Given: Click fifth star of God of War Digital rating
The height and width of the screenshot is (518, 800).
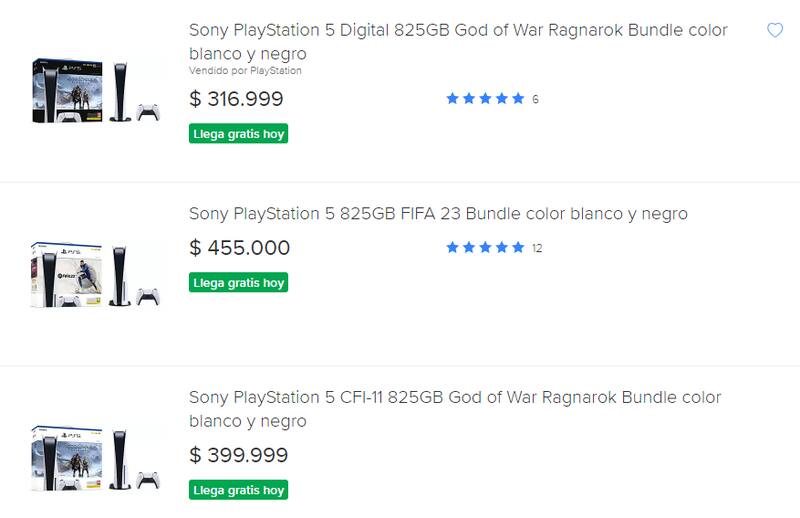Looking at the screenshot, I should coord(518,98).
